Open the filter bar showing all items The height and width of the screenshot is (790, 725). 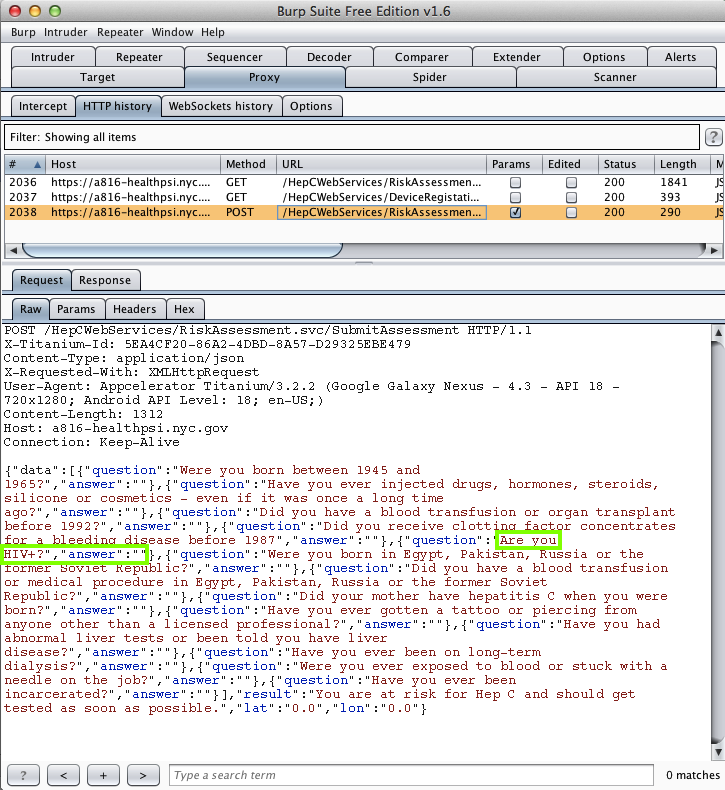350,137
